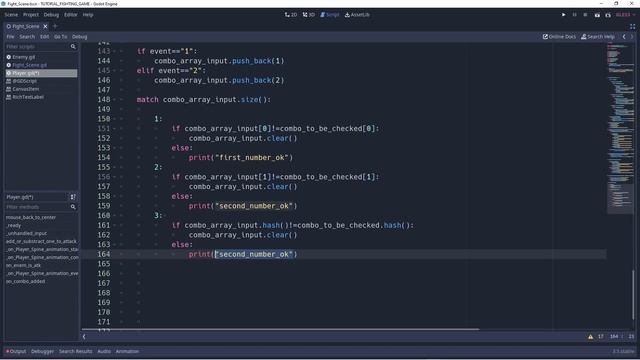The image size is (640, 360).
Task: Open the Go To menu
Action: pos(60,37)
